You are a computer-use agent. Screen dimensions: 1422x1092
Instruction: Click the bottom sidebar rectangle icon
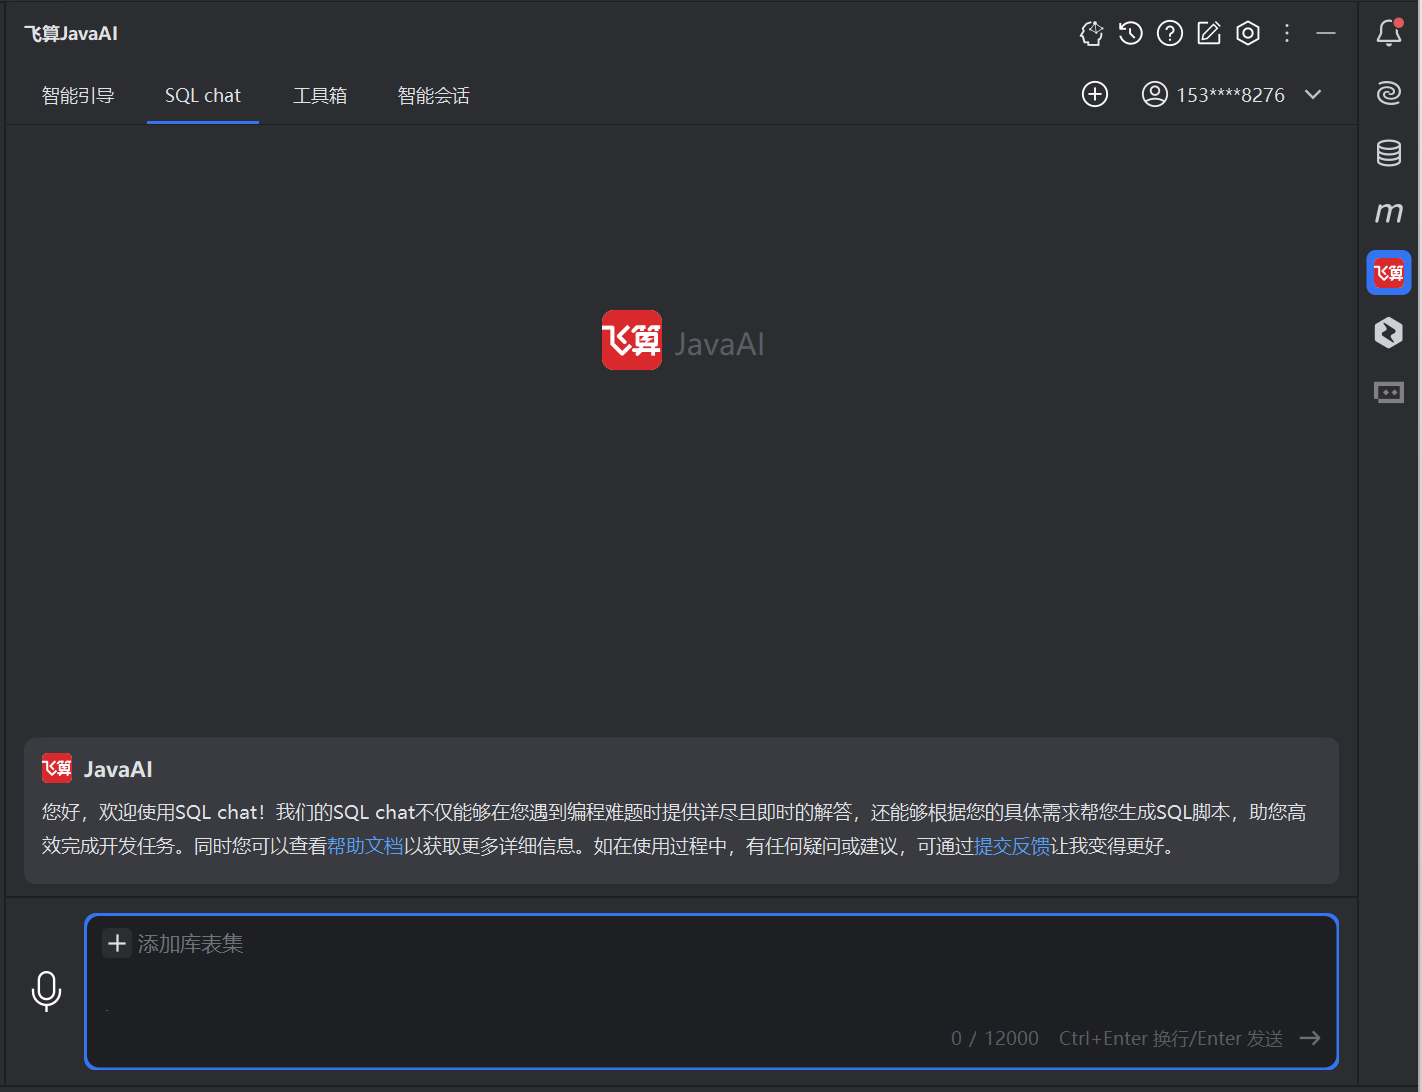tap(1389, 392)
